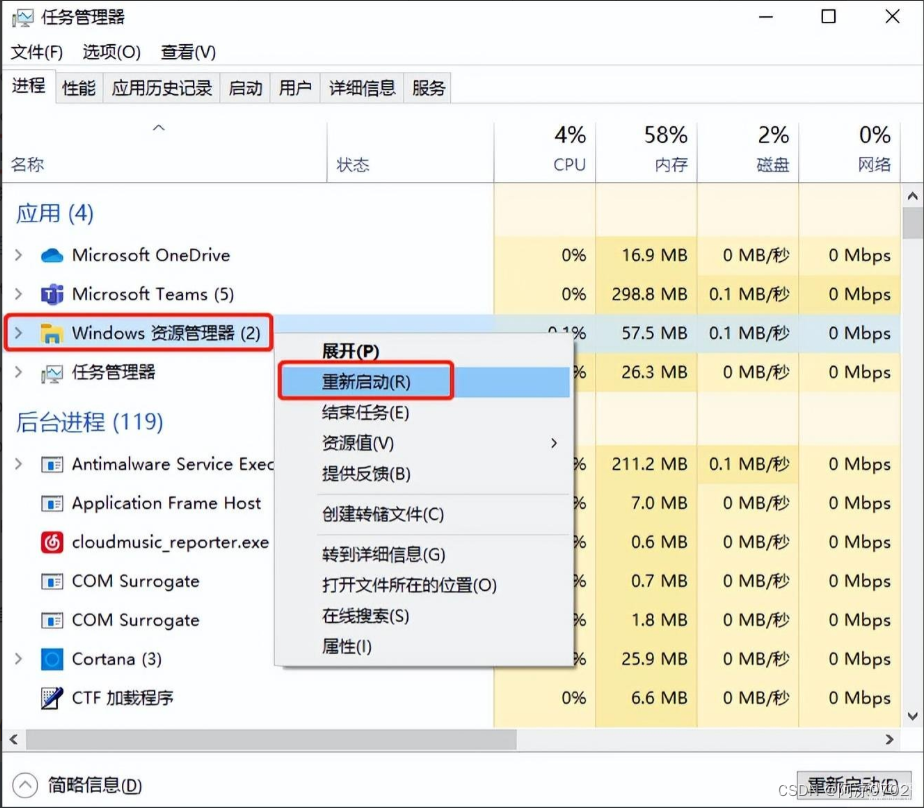The width and height of the screenshot is (924, 808).
Task: Switch to the 详细信息 tab
Action: [x=362, y=88]
